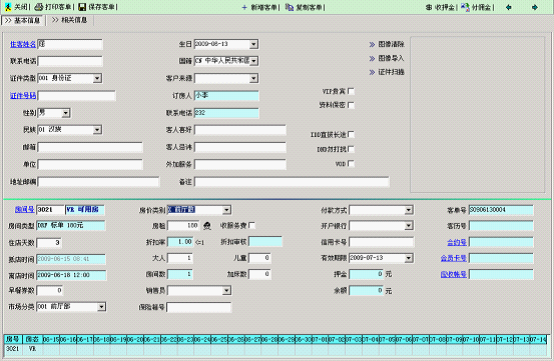
Task: Click the 收押金 deposit icon
Action: 429,7
